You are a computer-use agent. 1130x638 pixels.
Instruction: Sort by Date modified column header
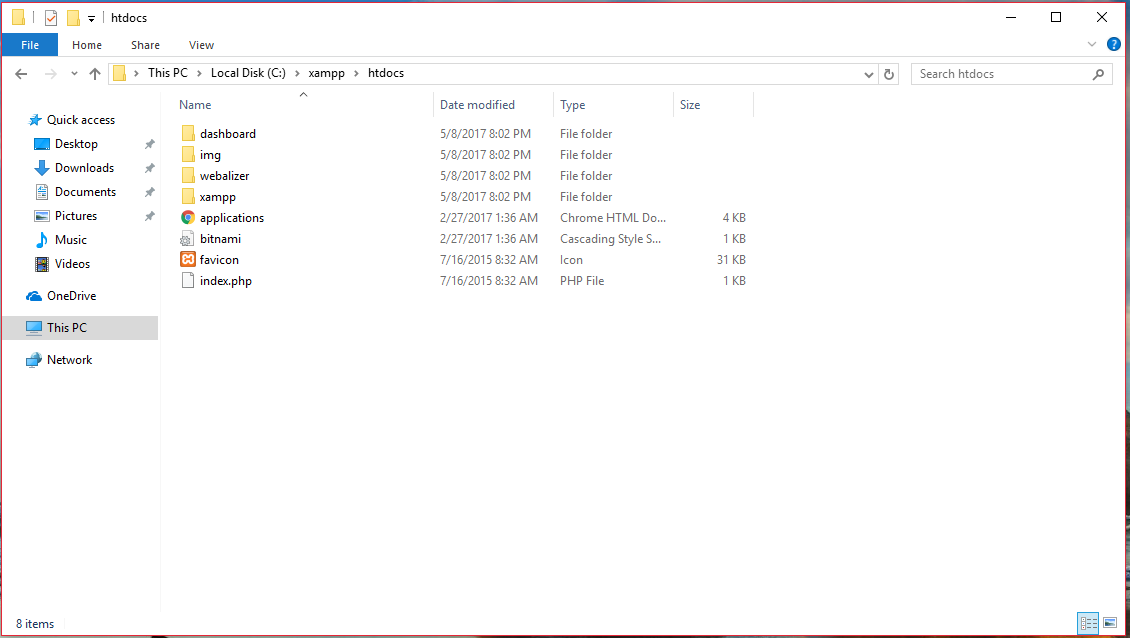tap(477, 105)
